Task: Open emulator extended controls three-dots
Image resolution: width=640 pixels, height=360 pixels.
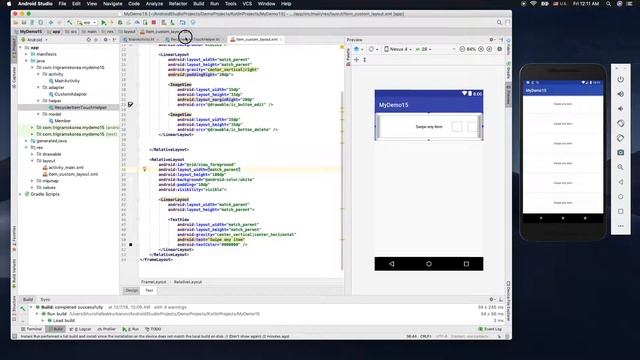Action: coord(620,226)
